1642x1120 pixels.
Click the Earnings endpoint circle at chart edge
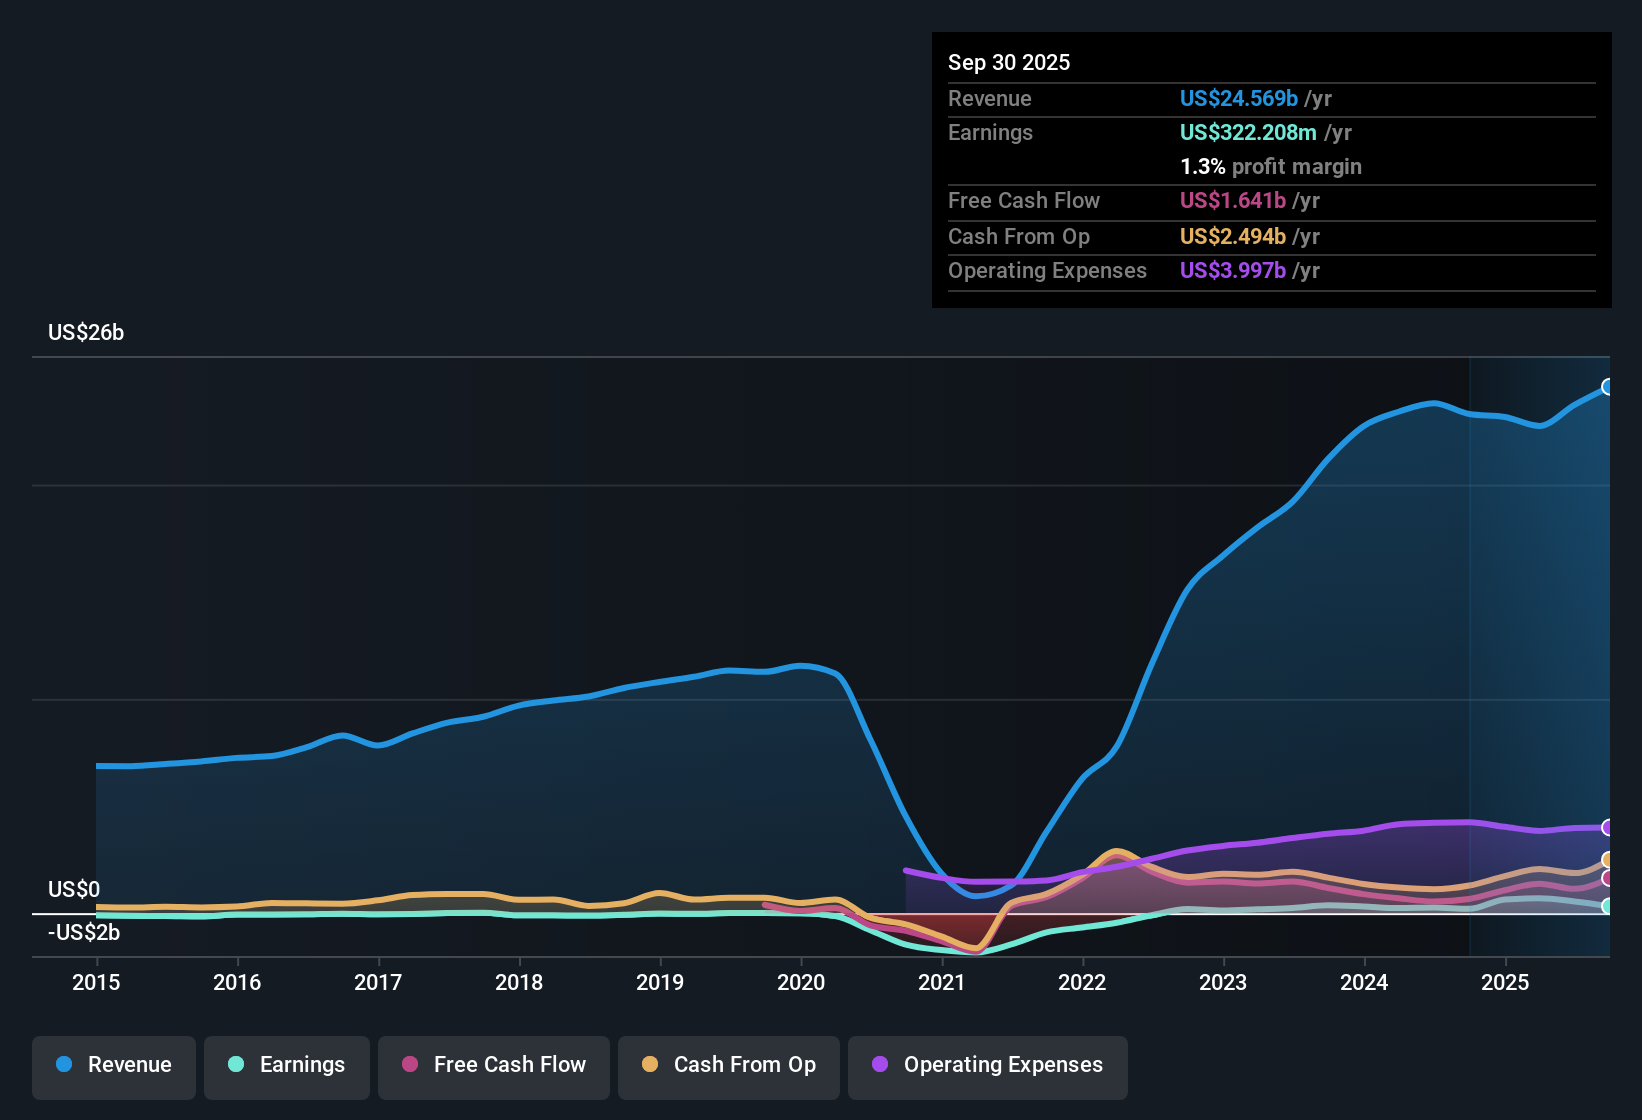pos(1608,906)
